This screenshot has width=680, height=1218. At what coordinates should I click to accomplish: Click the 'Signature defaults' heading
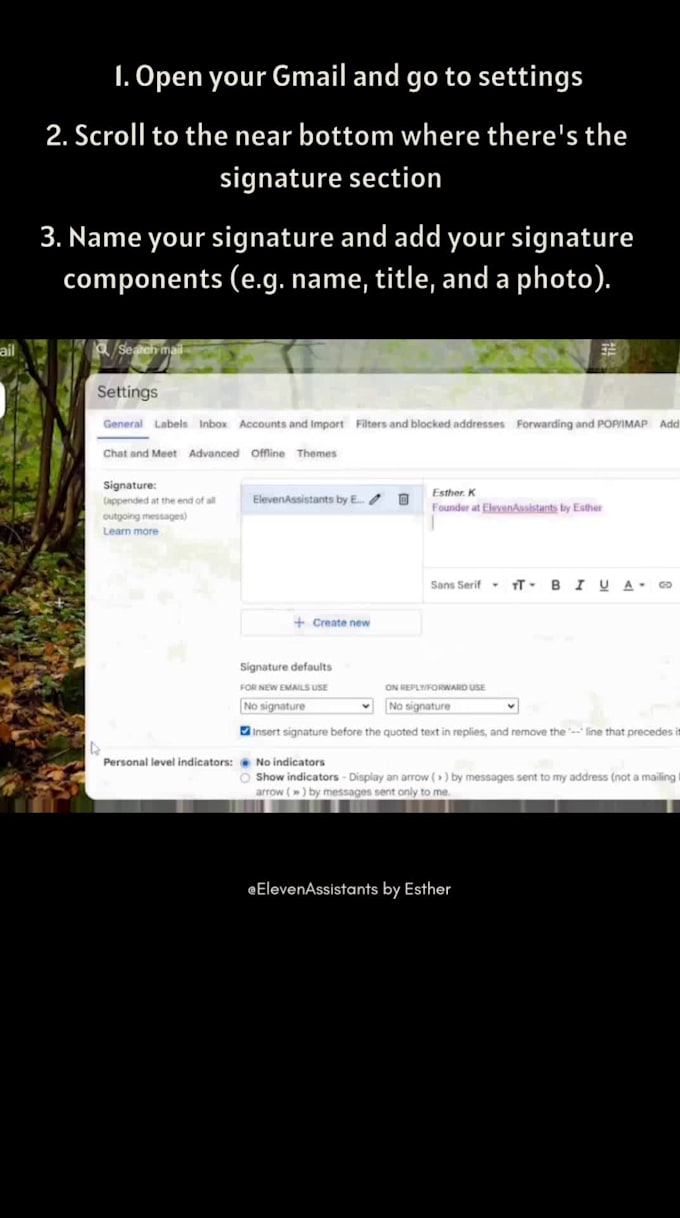(x=286, y=667)
